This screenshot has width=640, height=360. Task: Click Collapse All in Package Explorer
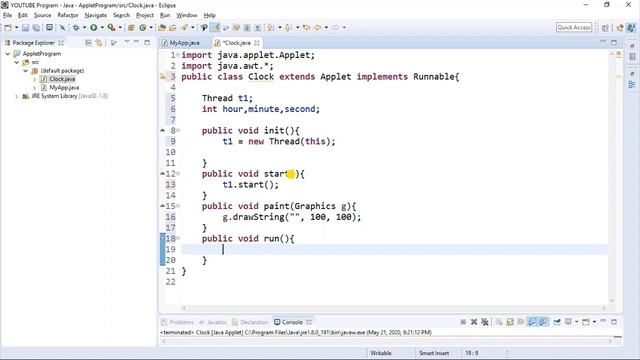[88, 42]
